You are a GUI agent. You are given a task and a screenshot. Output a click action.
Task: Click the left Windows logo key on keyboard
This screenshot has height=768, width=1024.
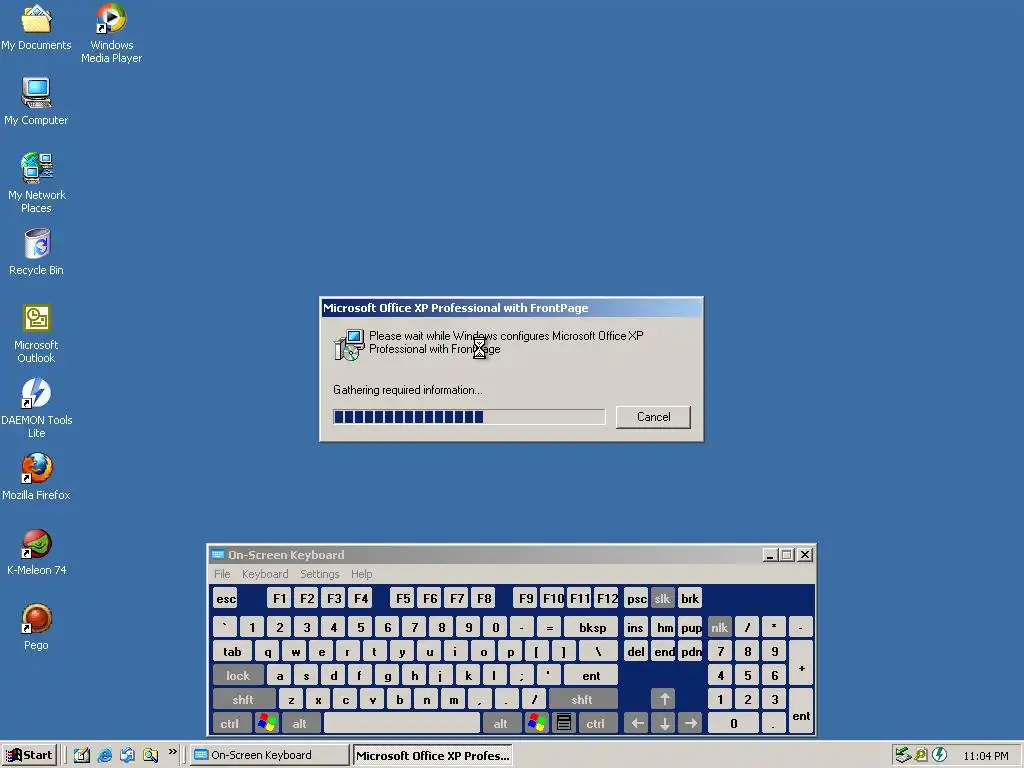(267, 723)
